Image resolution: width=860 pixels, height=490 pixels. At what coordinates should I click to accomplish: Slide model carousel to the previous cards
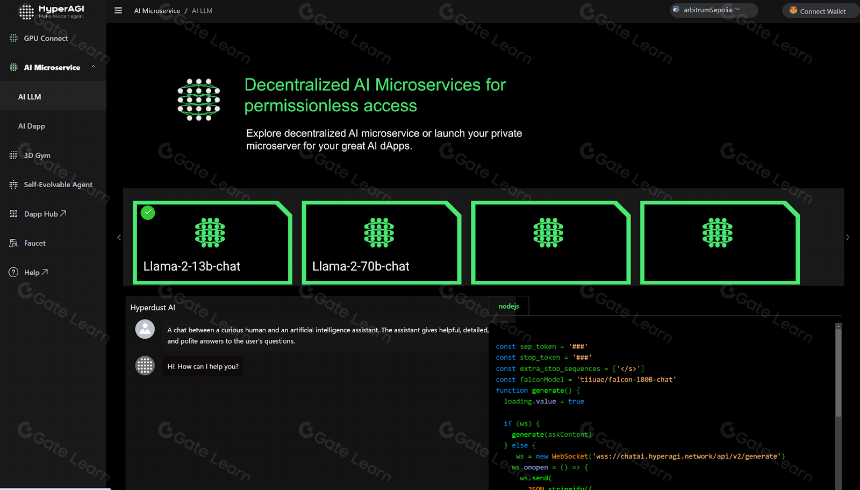(x=119, y=238)
